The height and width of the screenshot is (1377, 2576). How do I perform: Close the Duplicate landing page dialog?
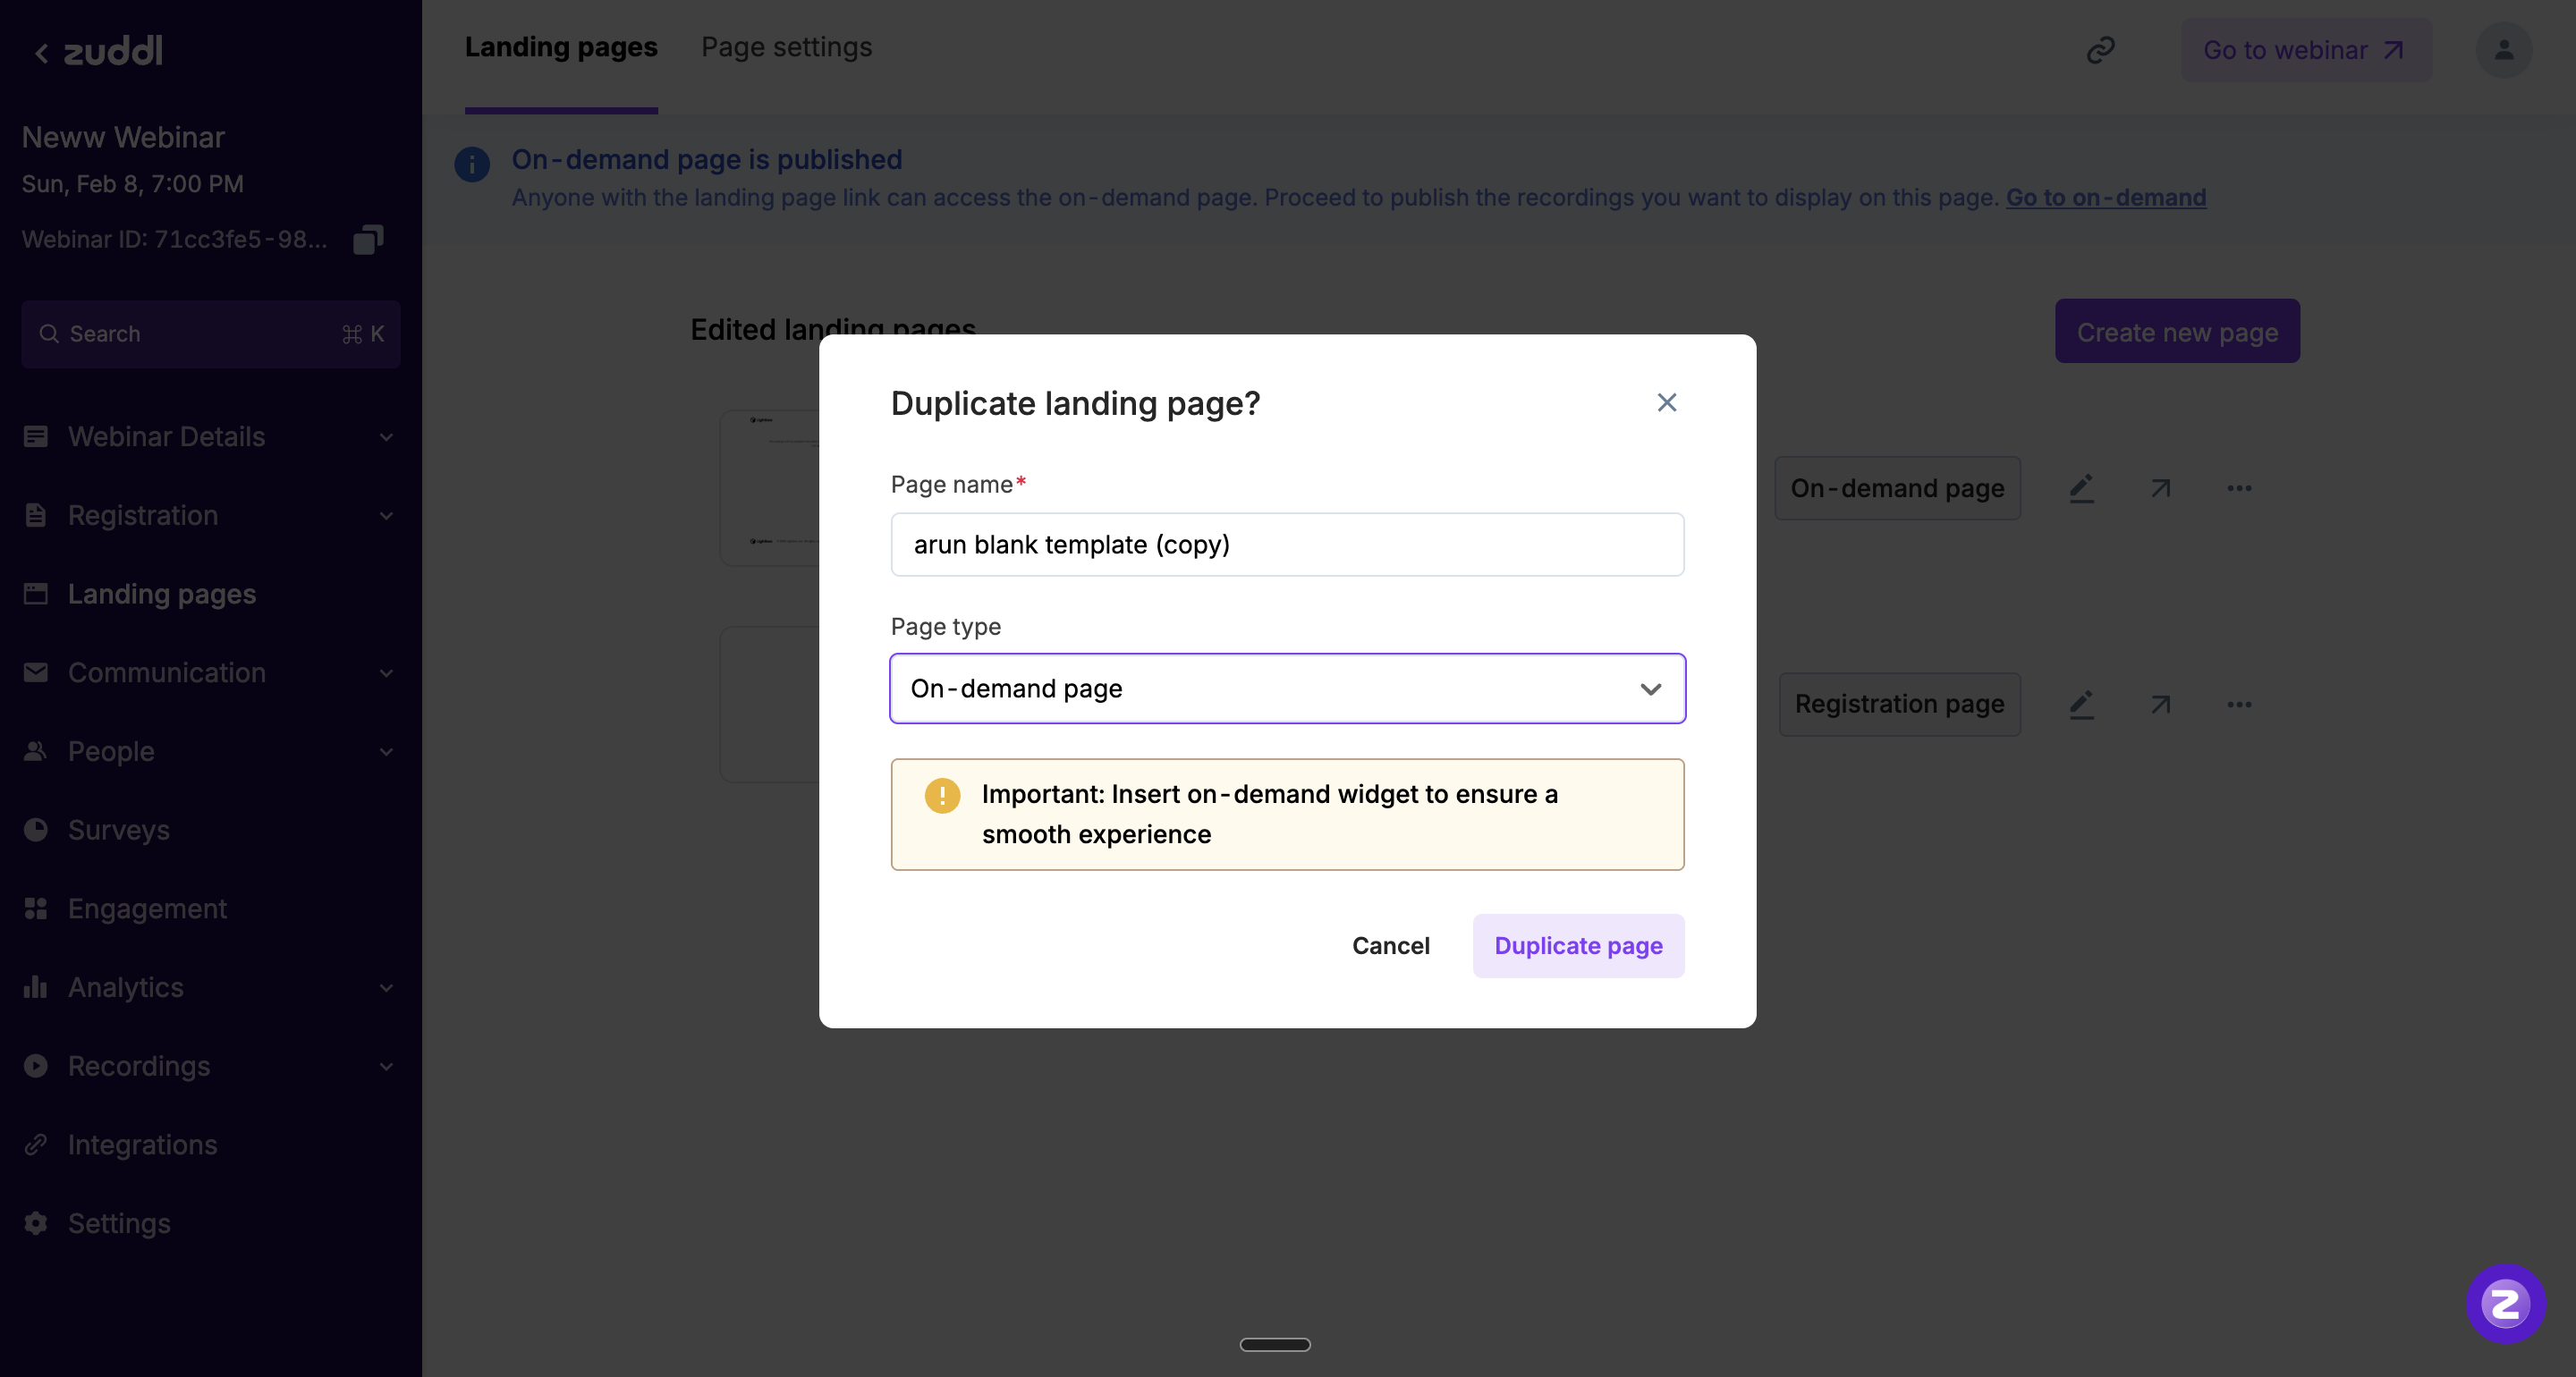(1666, 402)
